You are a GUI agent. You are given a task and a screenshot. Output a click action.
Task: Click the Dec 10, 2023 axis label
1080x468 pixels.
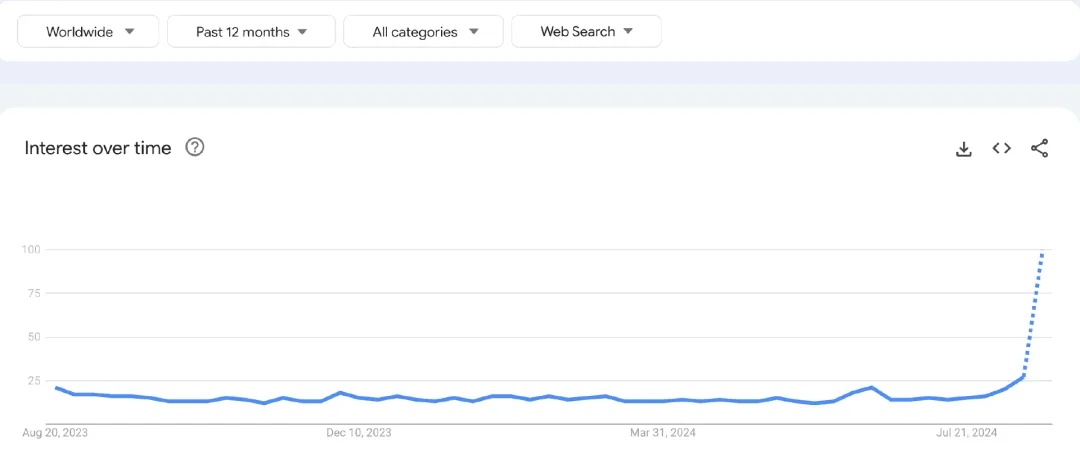[x=359, y=433]
